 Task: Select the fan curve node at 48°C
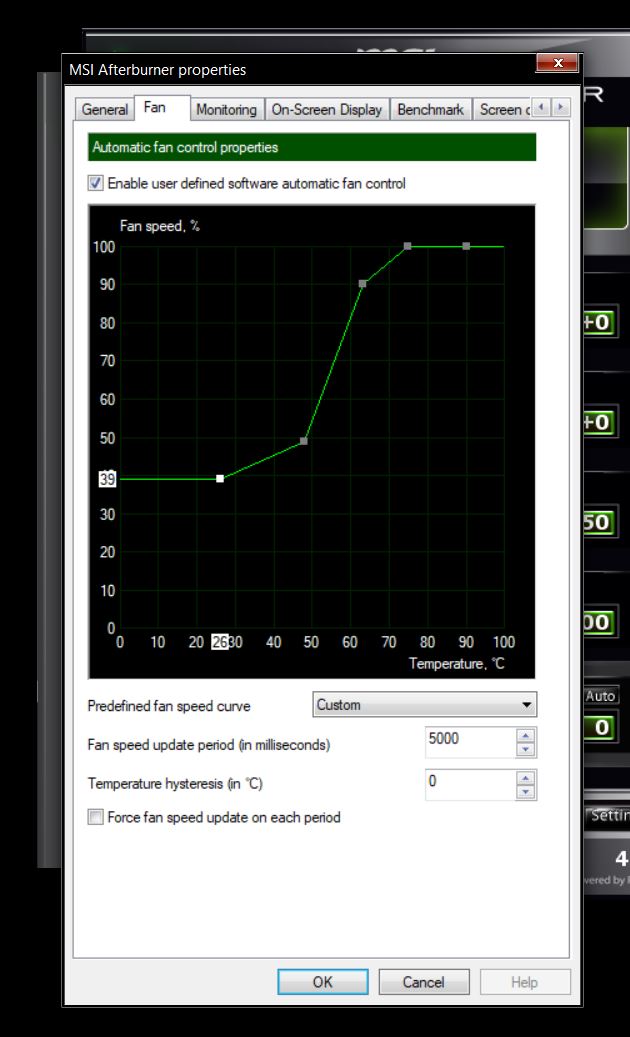pos(303,440)
